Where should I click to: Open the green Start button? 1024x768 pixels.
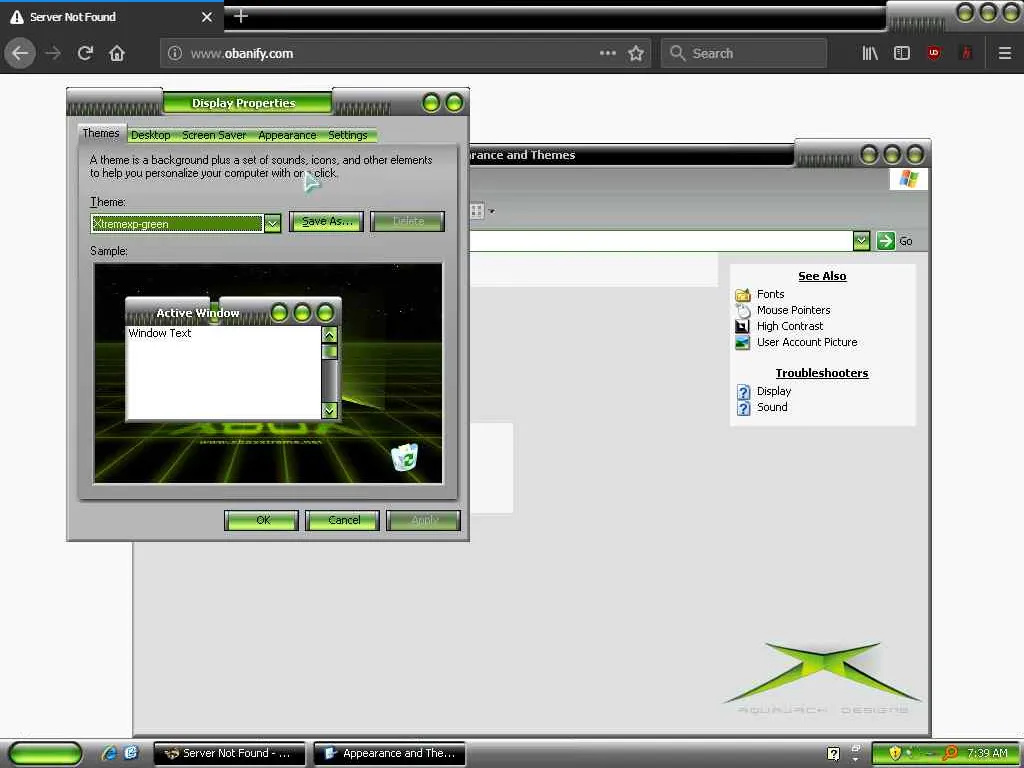pos(45,753)
